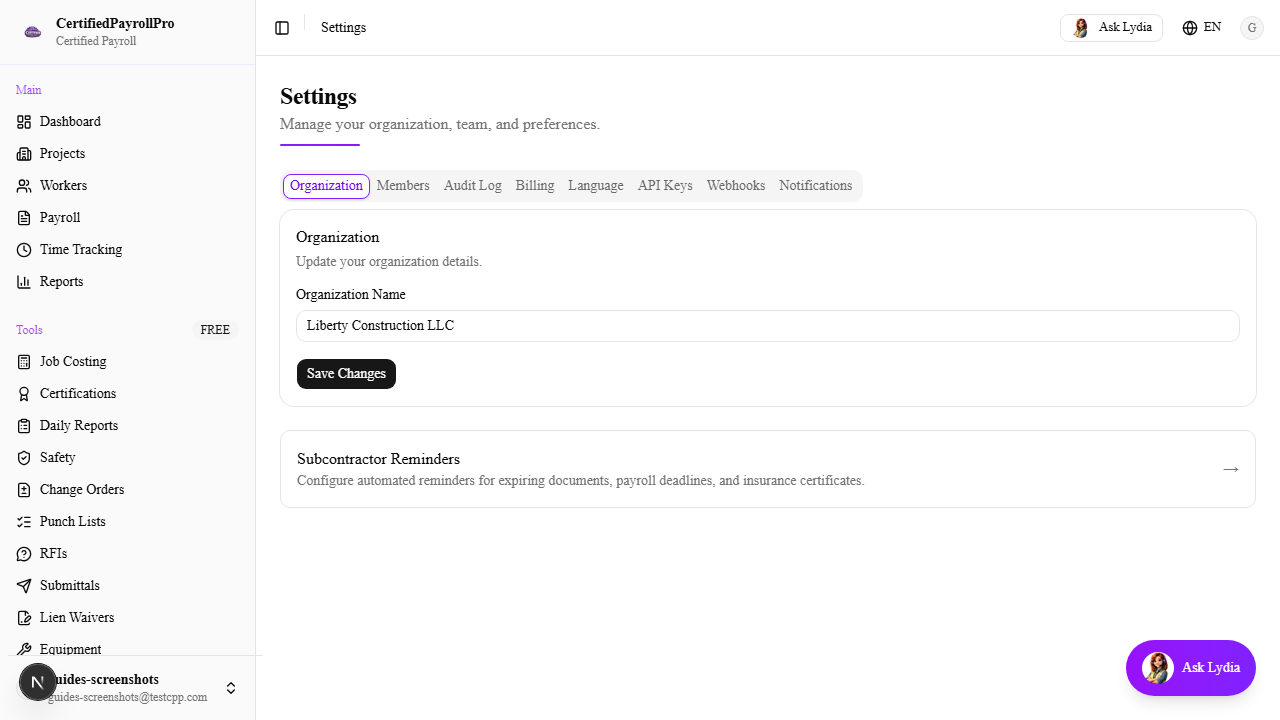Image resolution: width=1280 pixels, height=720 pixels.
Task: Open Time Tracking from the sidebar
Action: tap(81, 249)
